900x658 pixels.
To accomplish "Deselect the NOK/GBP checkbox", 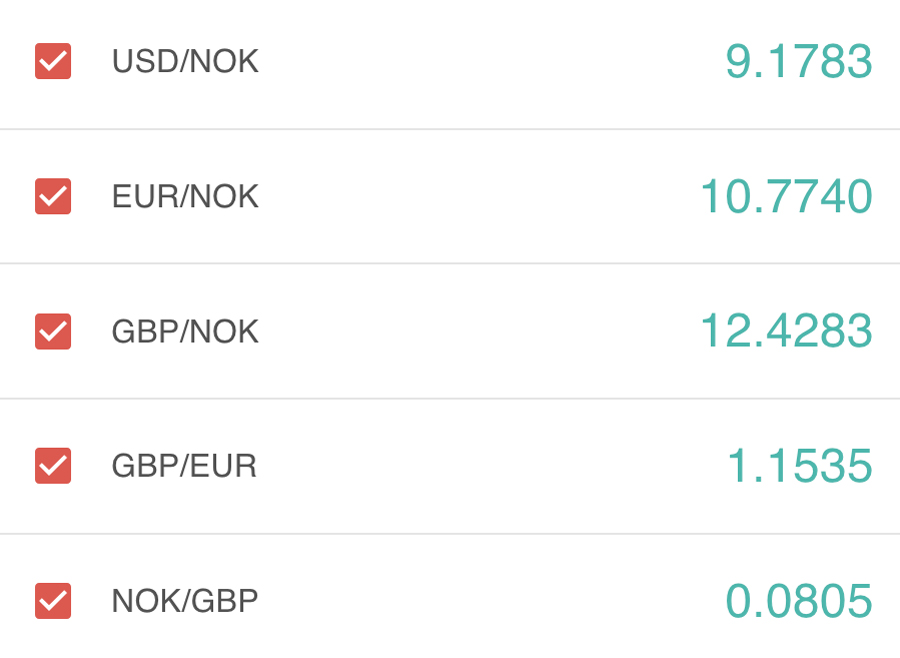I will click(53, 601).
